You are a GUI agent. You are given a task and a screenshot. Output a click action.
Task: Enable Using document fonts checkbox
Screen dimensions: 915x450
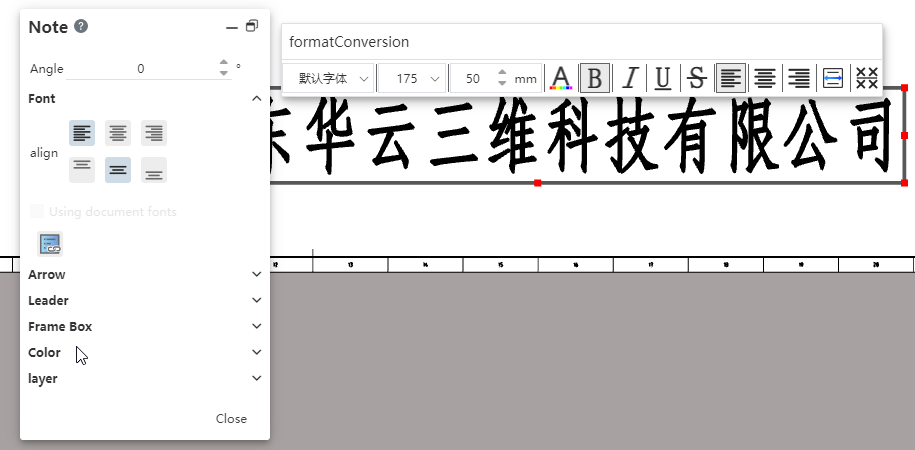(x=37, y=211)
